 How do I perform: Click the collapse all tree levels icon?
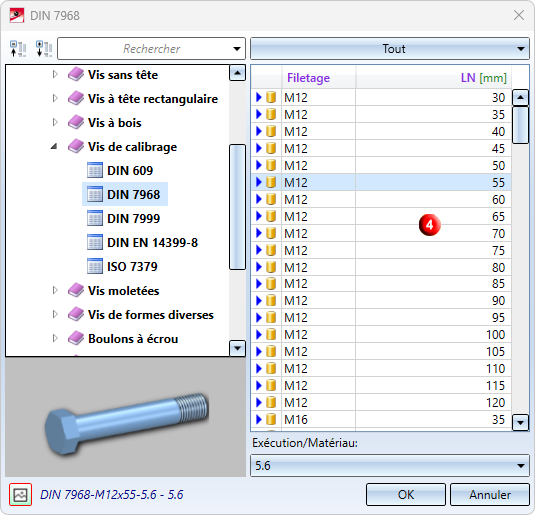point(18,48)
